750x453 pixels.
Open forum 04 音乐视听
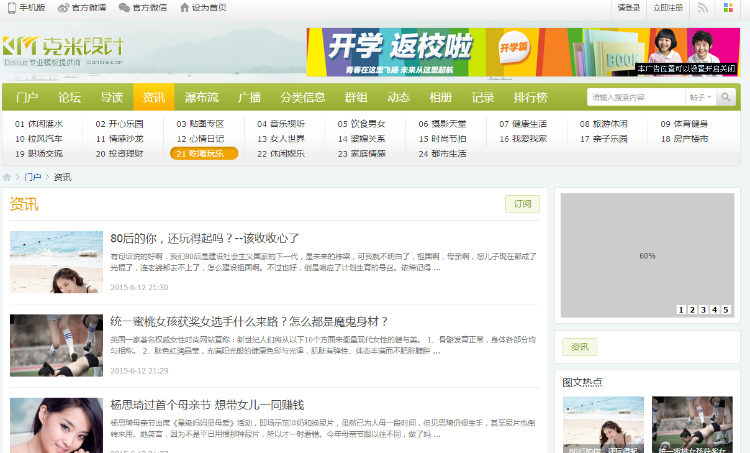(281, 124)
